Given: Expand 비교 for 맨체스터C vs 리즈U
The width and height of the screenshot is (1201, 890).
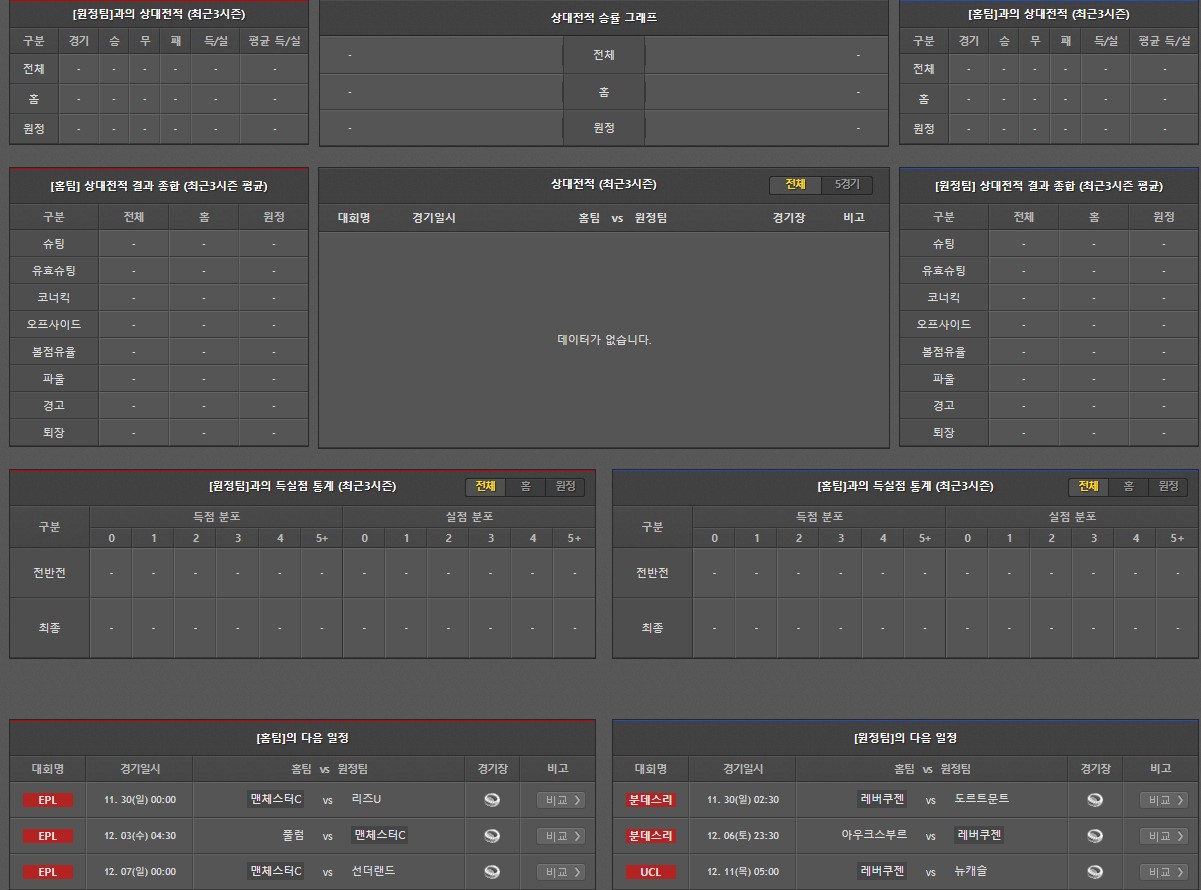Looking at the screenshot, I should (x=560, y=800).
